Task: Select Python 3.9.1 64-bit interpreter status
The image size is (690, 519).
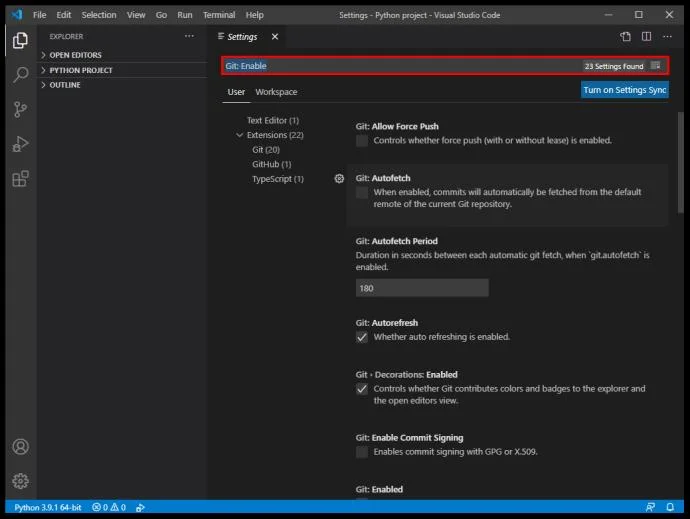Action: (48, 507)
